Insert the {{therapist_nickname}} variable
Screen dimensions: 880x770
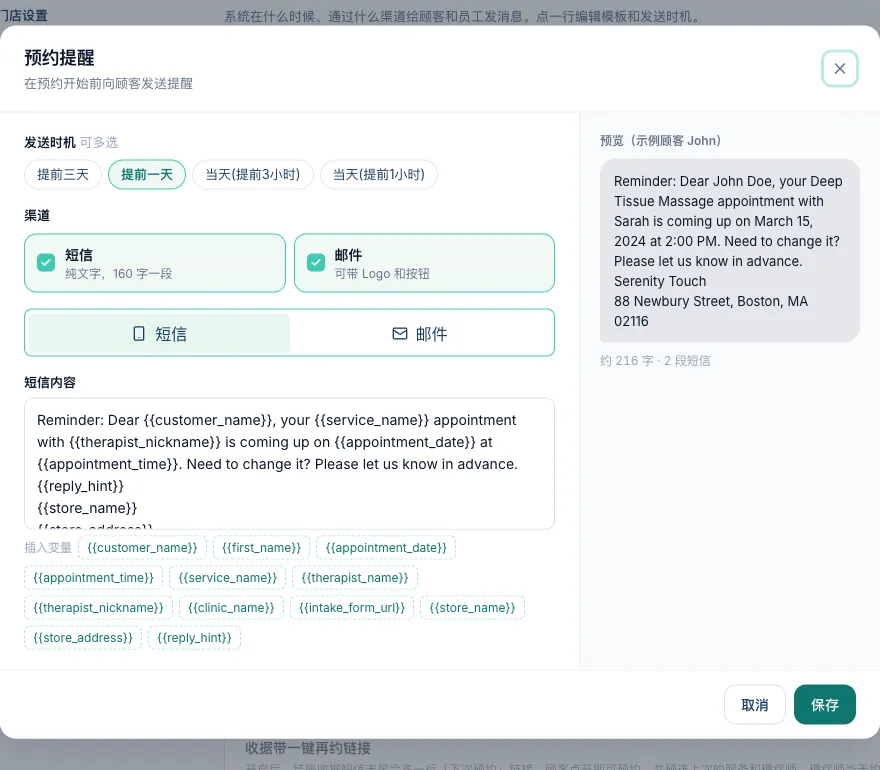[98, 608]
